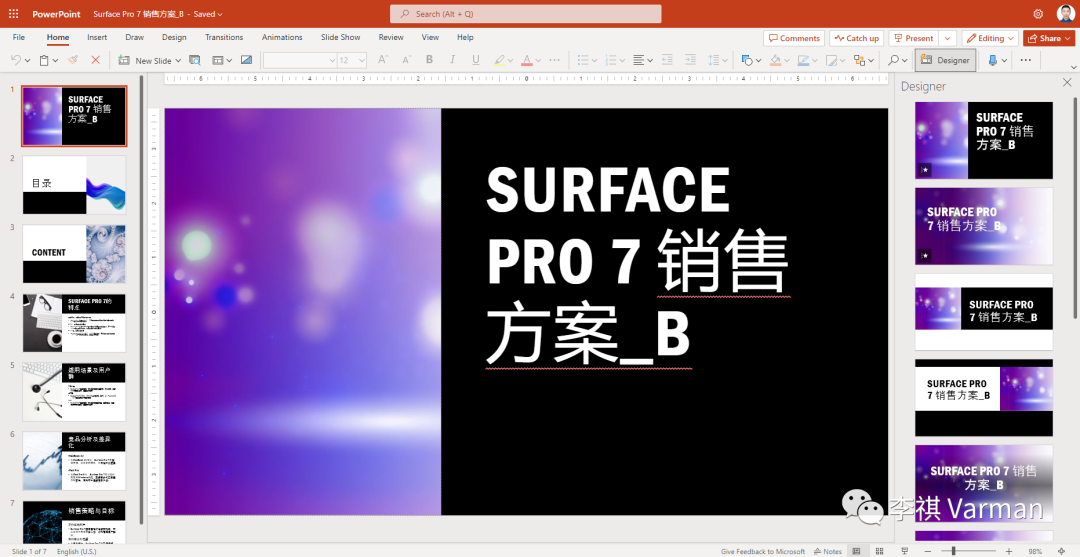Open the Shapes icon in the ribbon

point(747,61)
